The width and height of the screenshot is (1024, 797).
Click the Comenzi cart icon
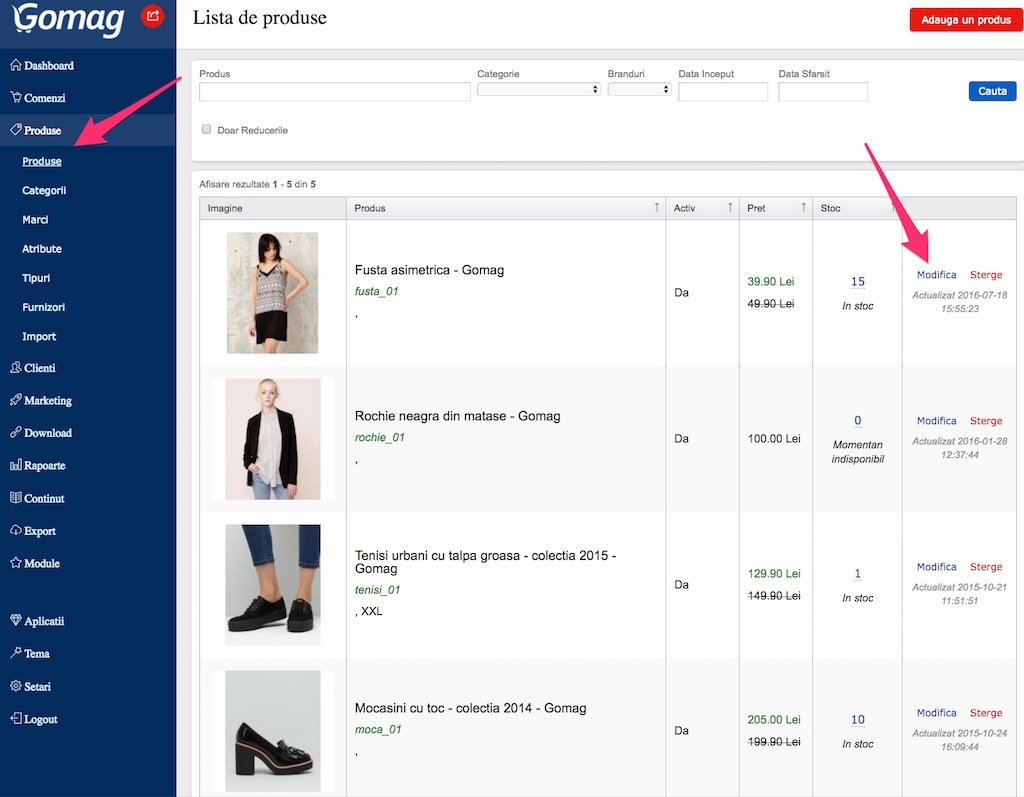pyautogui.click(x=15, y=98)
